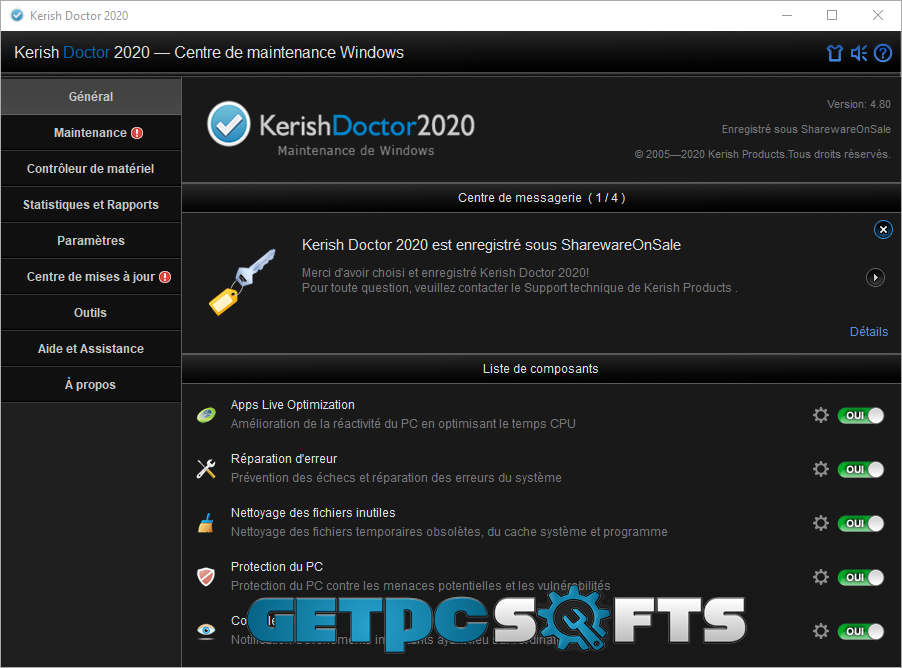Click the Maintenance red alert badge
The image size is (902, 668).
[x=137, y=133]
